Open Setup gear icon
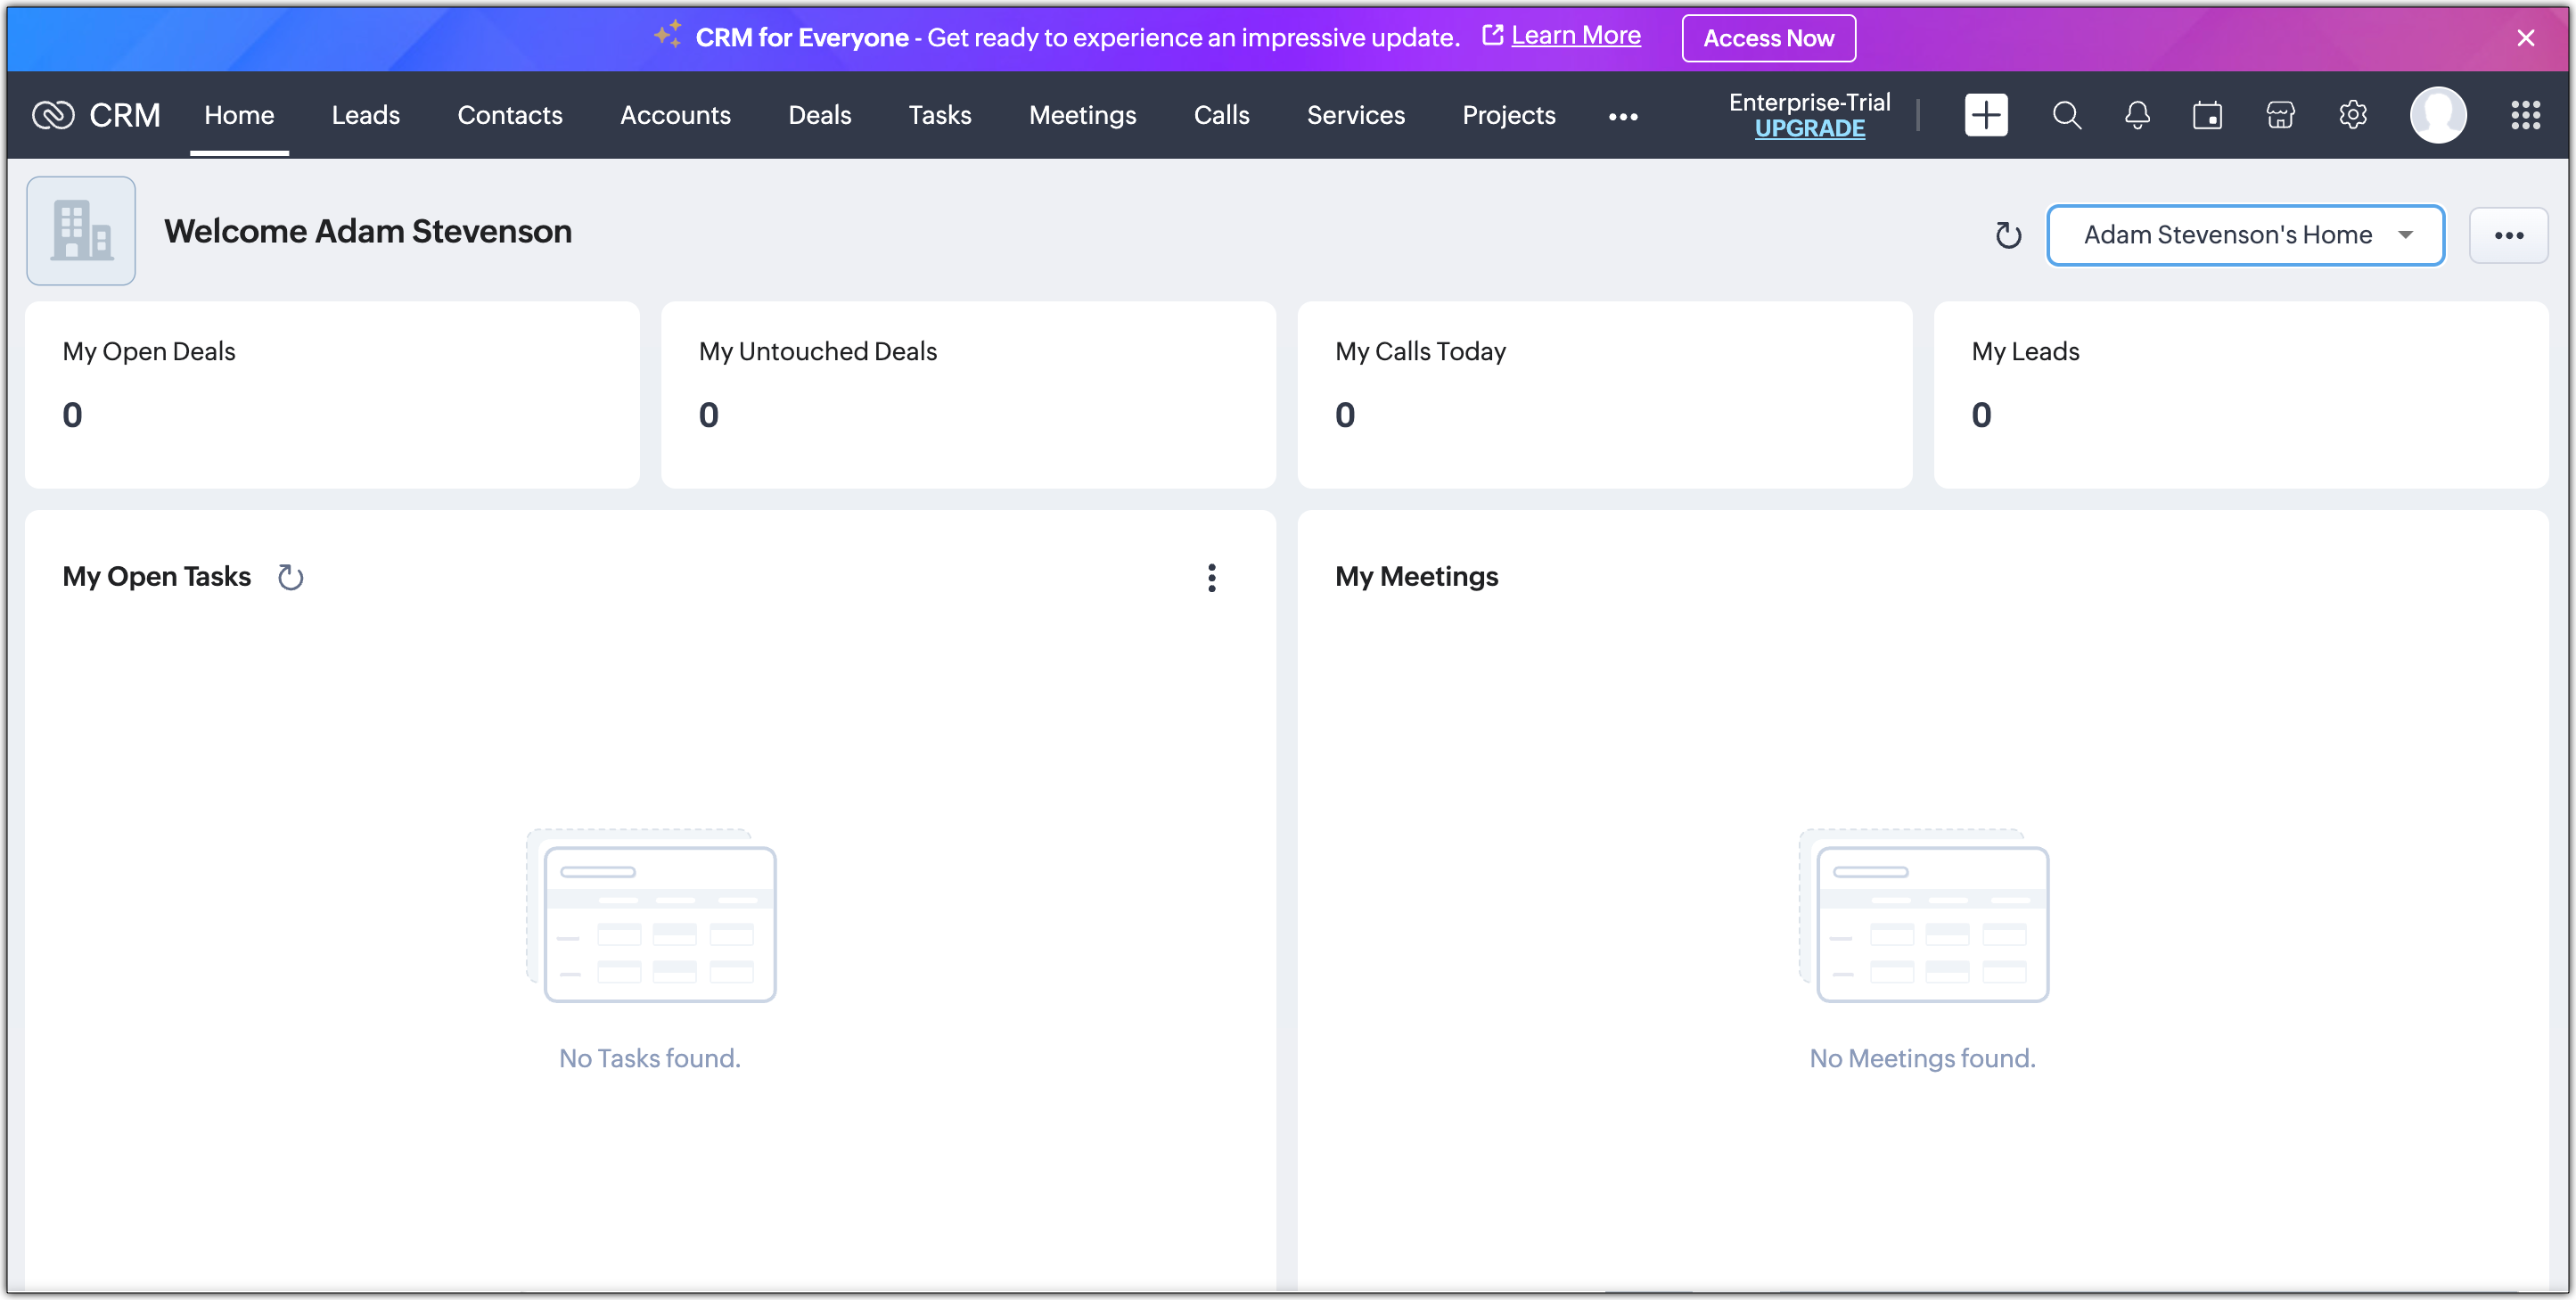This screenshot has width=2576, height=1300. pyautogui.click(x=2352, y=115)
